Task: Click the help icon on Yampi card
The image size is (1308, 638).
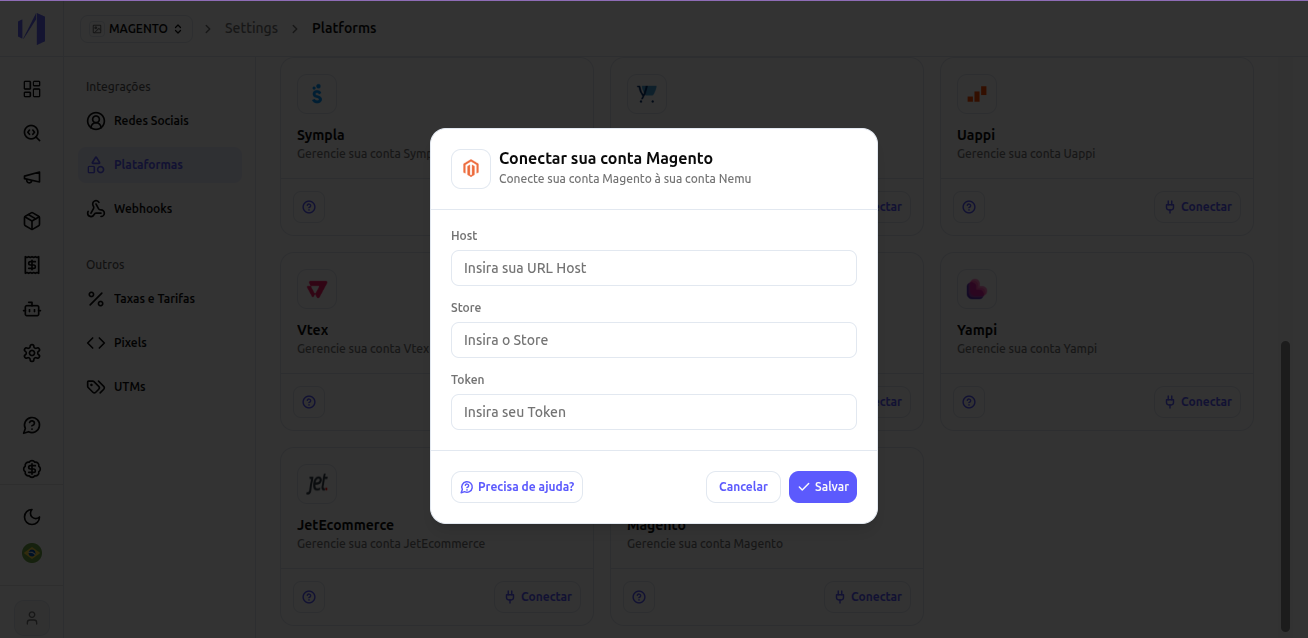Action: click(969, 402)
